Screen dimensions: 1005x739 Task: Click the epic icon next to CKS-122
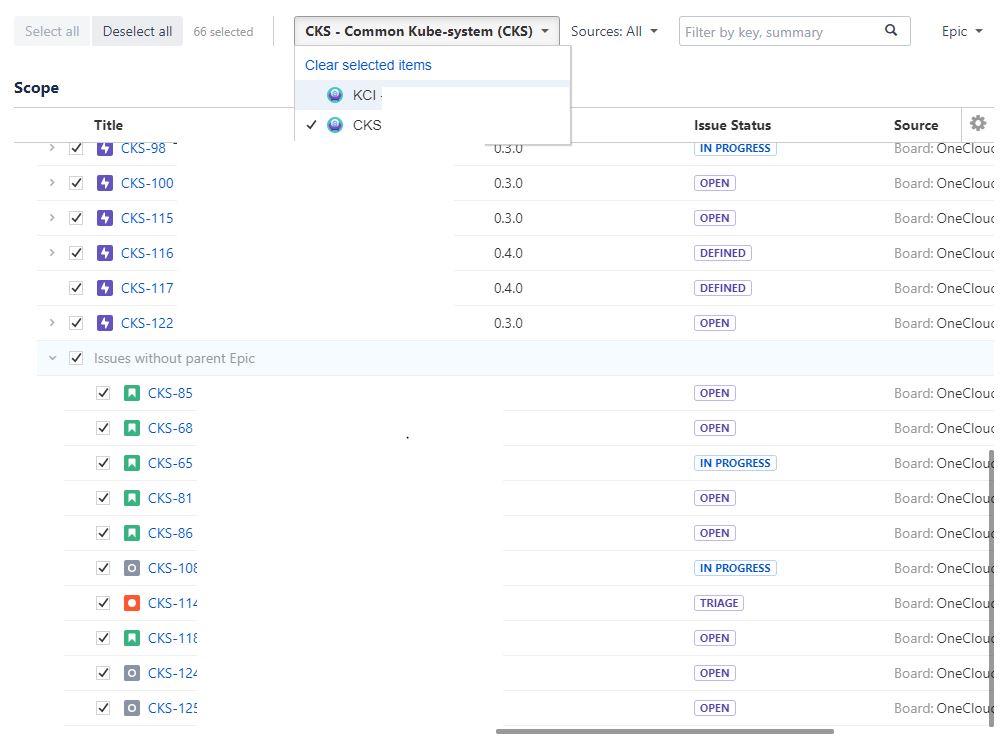tap(104, 323)
